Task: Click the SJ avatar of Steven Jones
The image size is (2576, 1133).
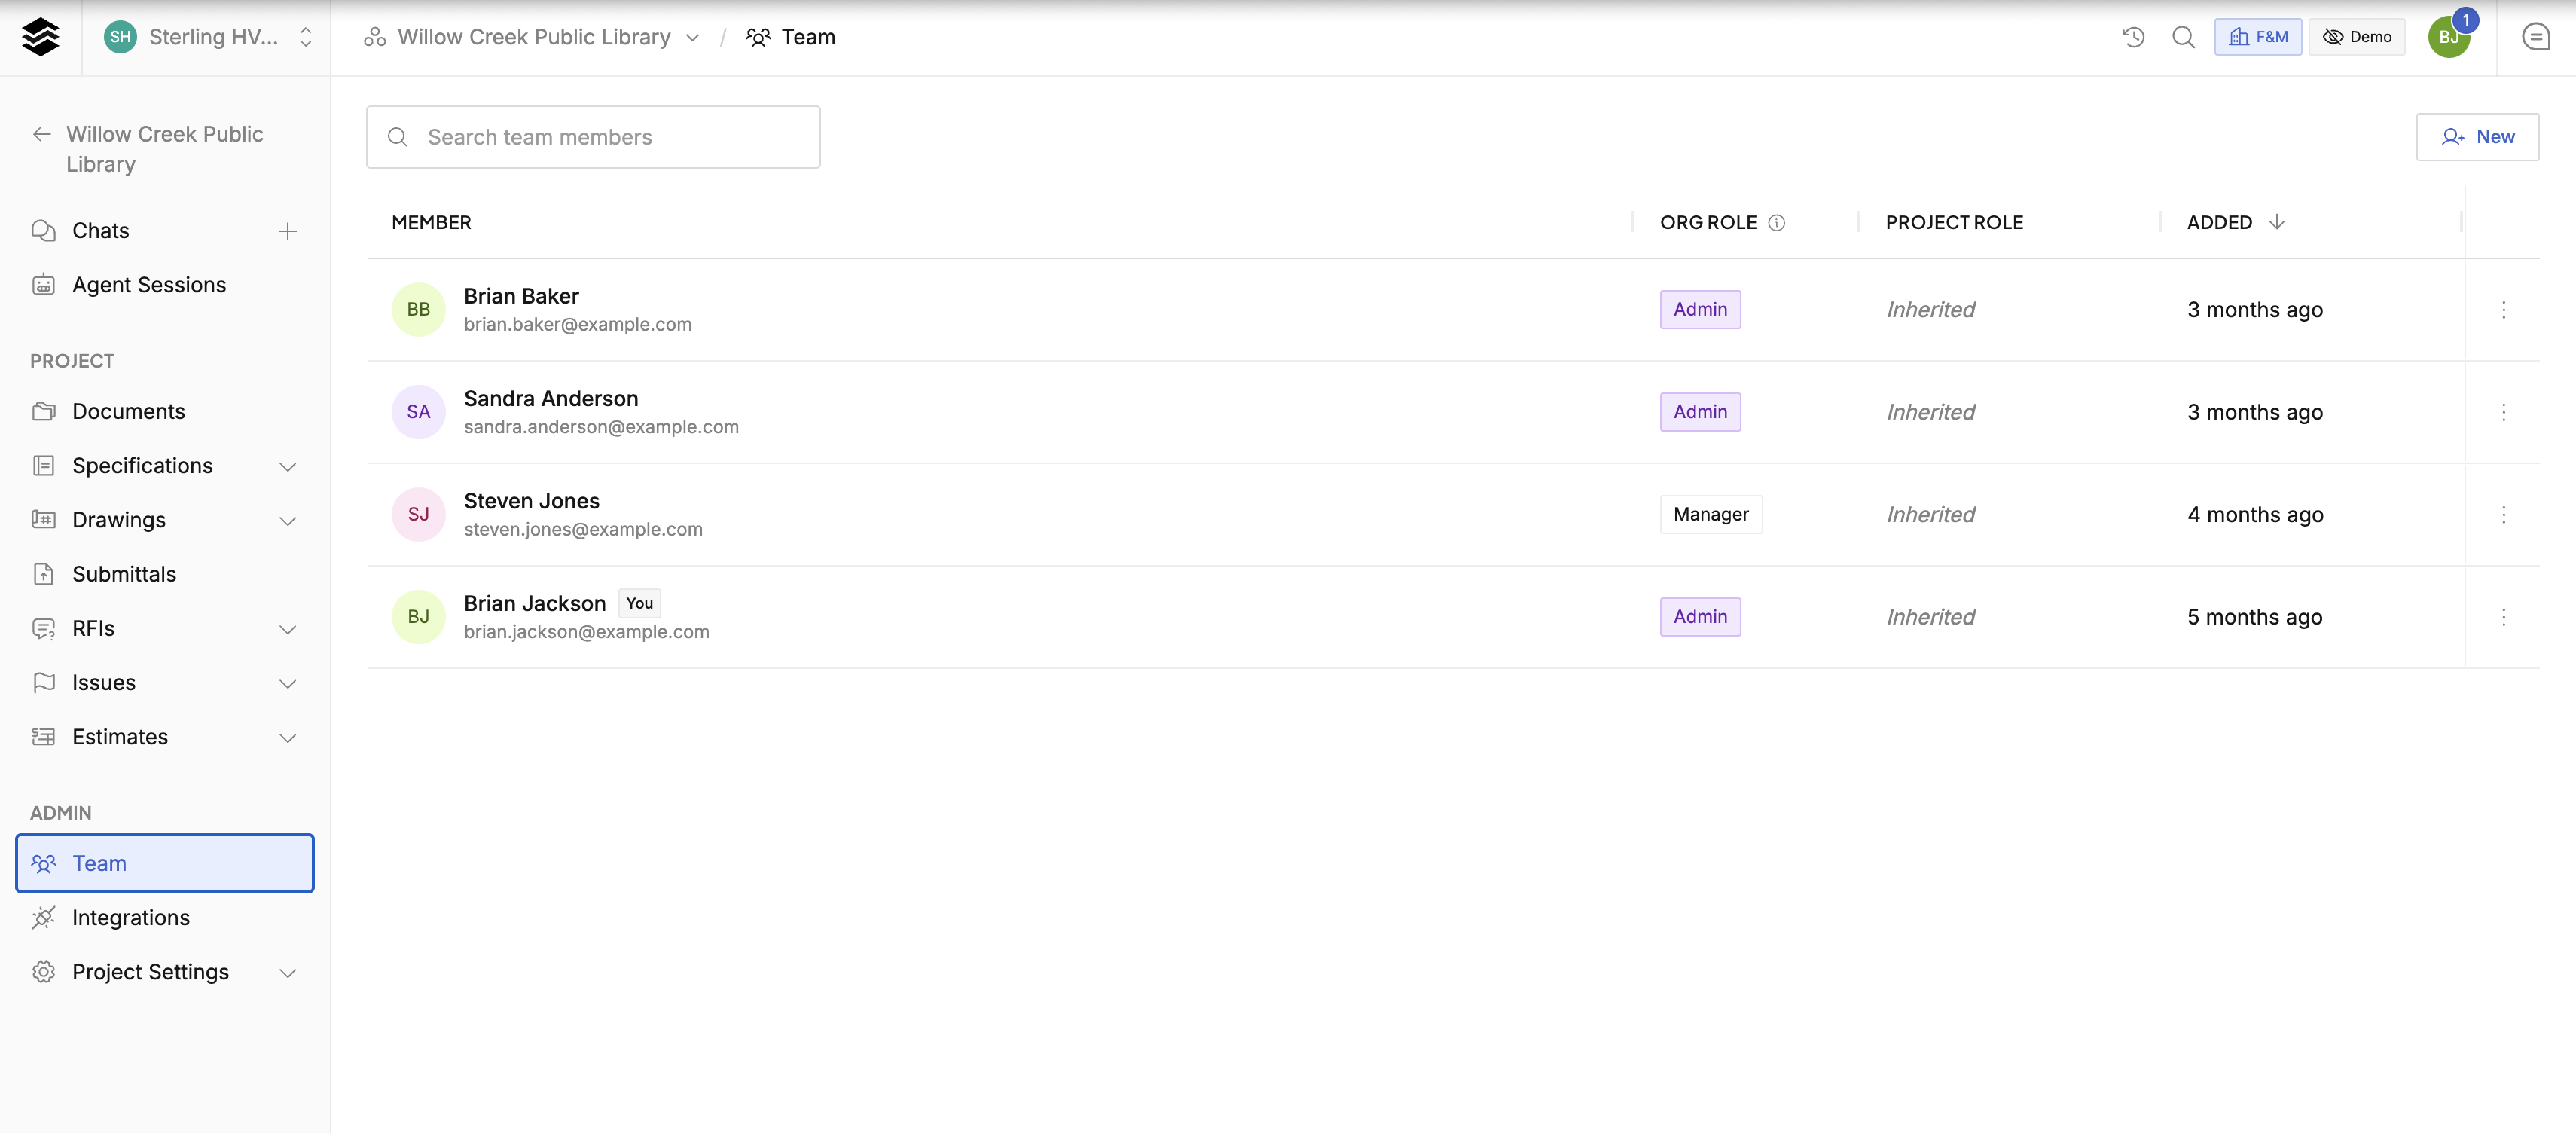Action: point(418,515)
